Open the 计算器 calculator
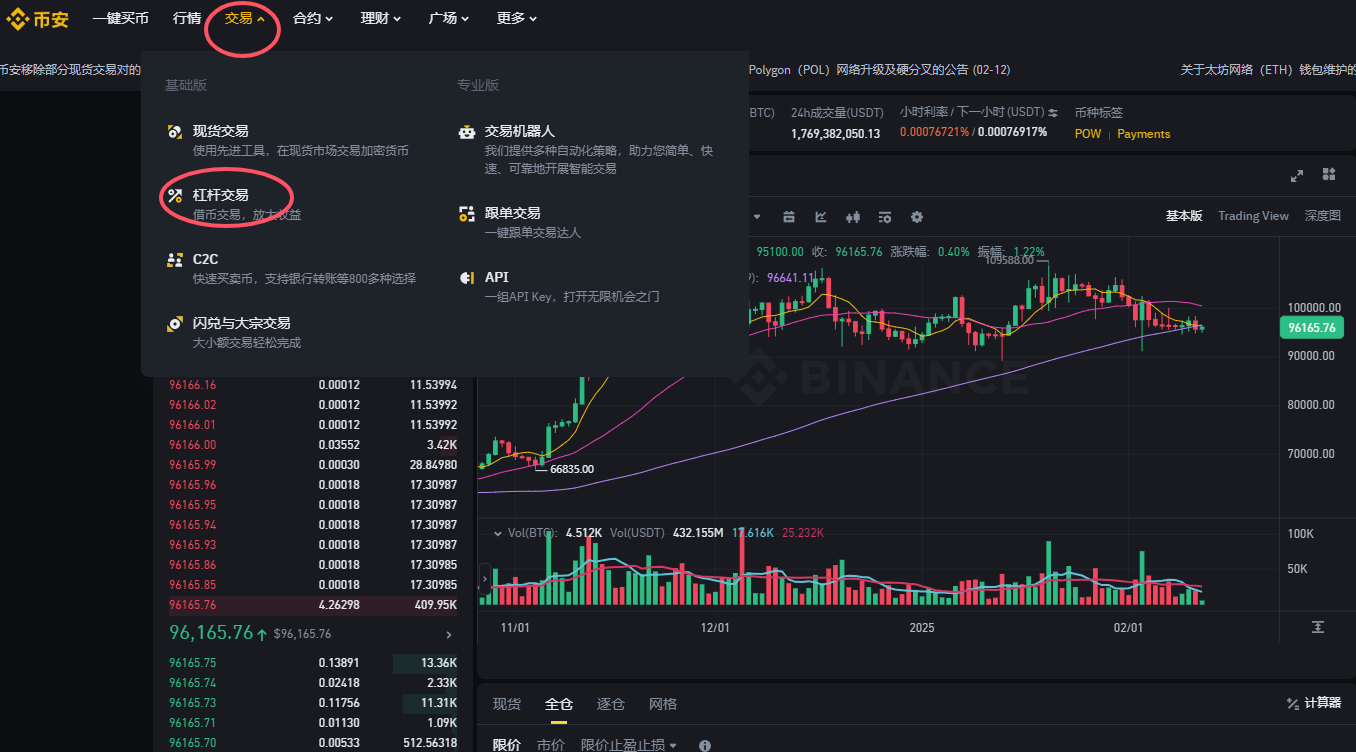1356x752 pixels. click(1314, 704)
